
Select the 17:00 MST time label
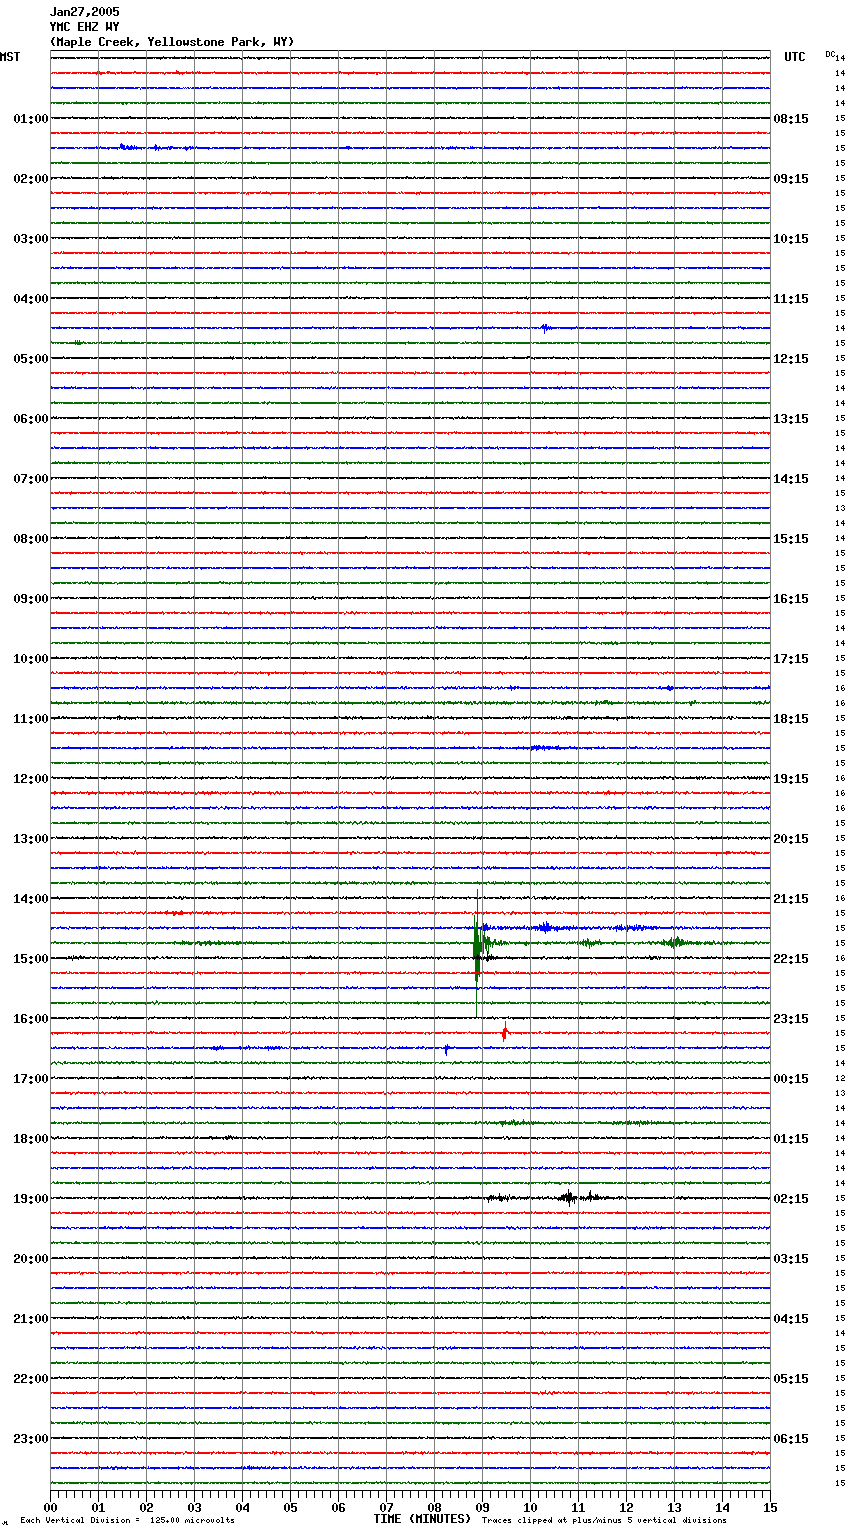point(31,1079)
